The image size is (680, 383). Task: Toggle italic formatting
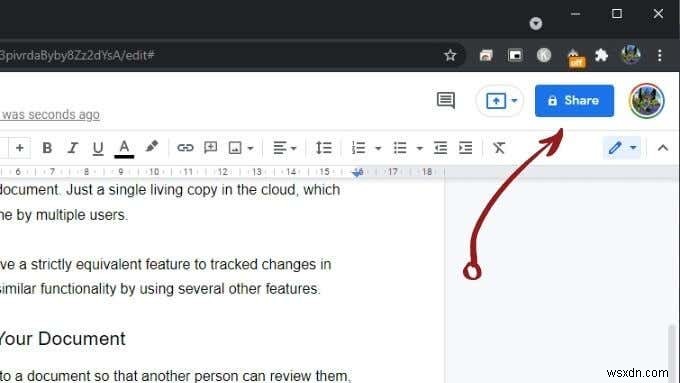point(72,148)
